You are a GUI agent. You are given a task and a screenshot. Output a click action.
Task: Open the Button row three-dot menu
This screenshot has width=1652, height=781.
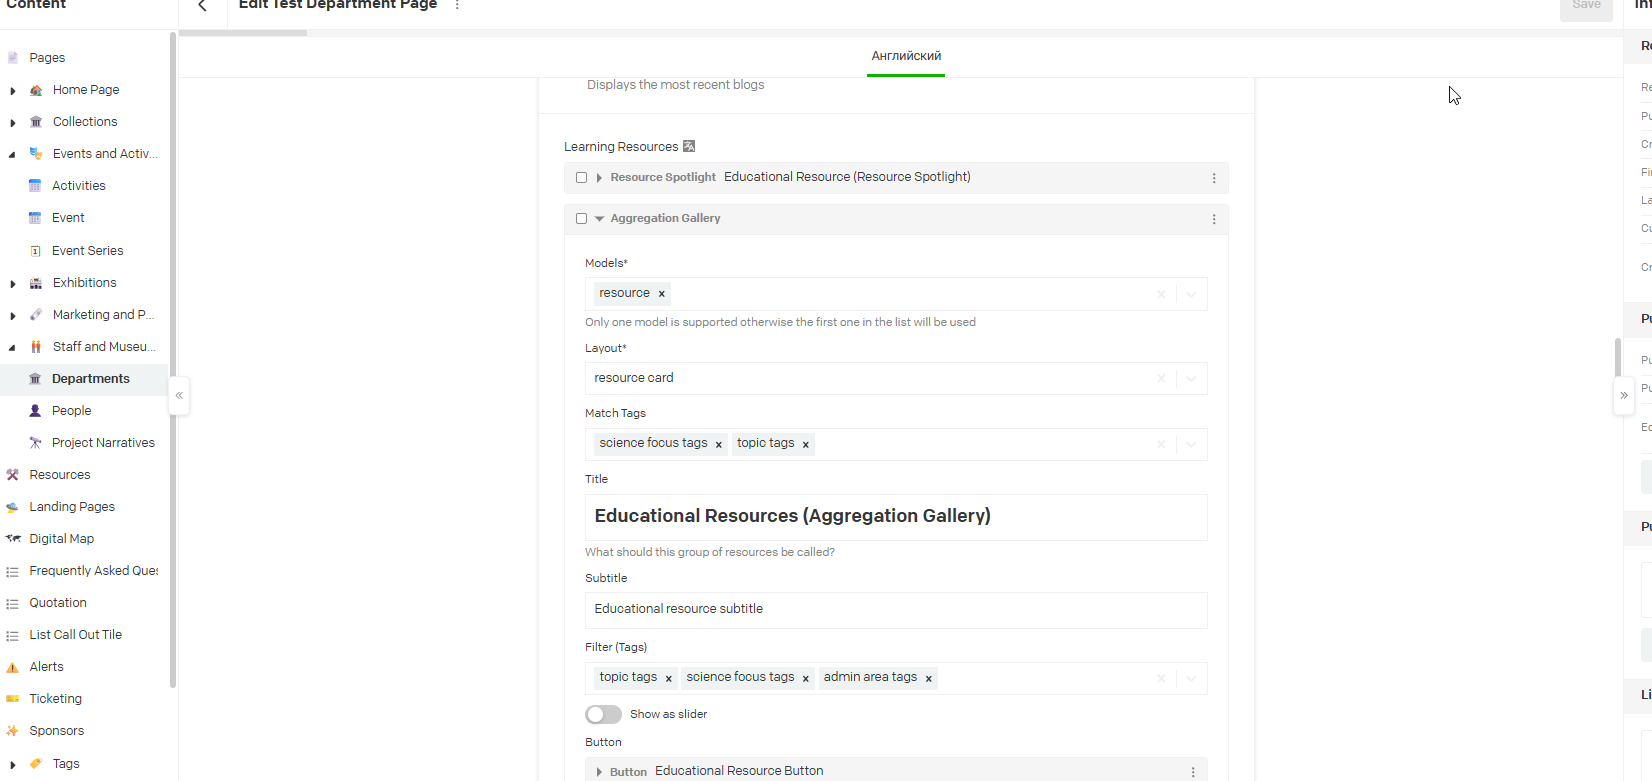1193,772
